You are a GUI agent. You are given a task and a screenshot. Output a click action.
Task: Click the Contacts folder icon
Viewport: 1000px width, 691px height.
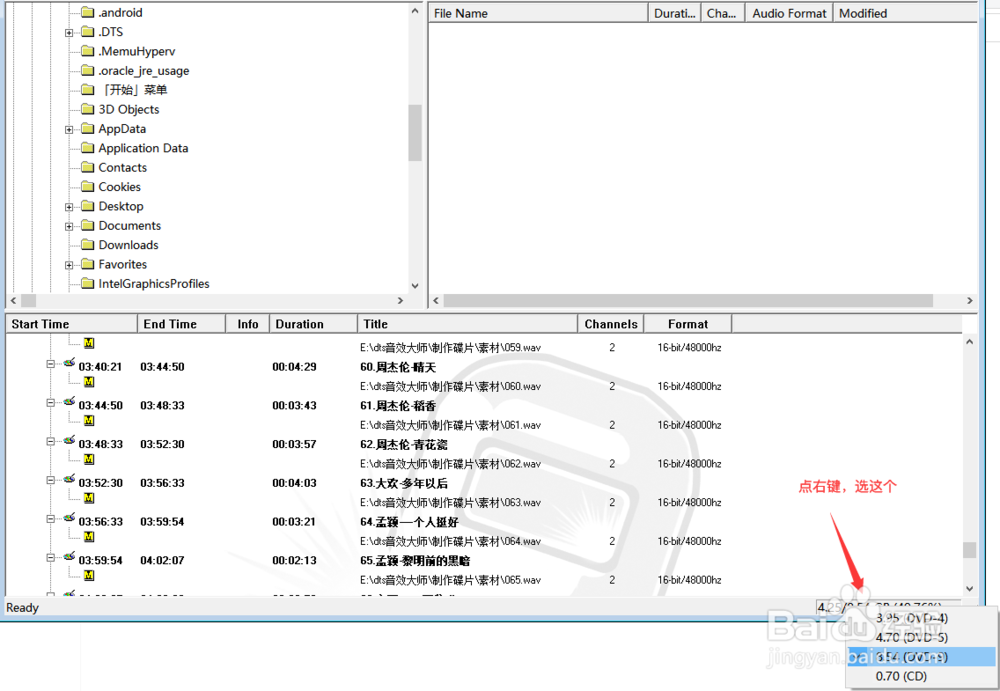pyautogui.click(x=88, y=168)
